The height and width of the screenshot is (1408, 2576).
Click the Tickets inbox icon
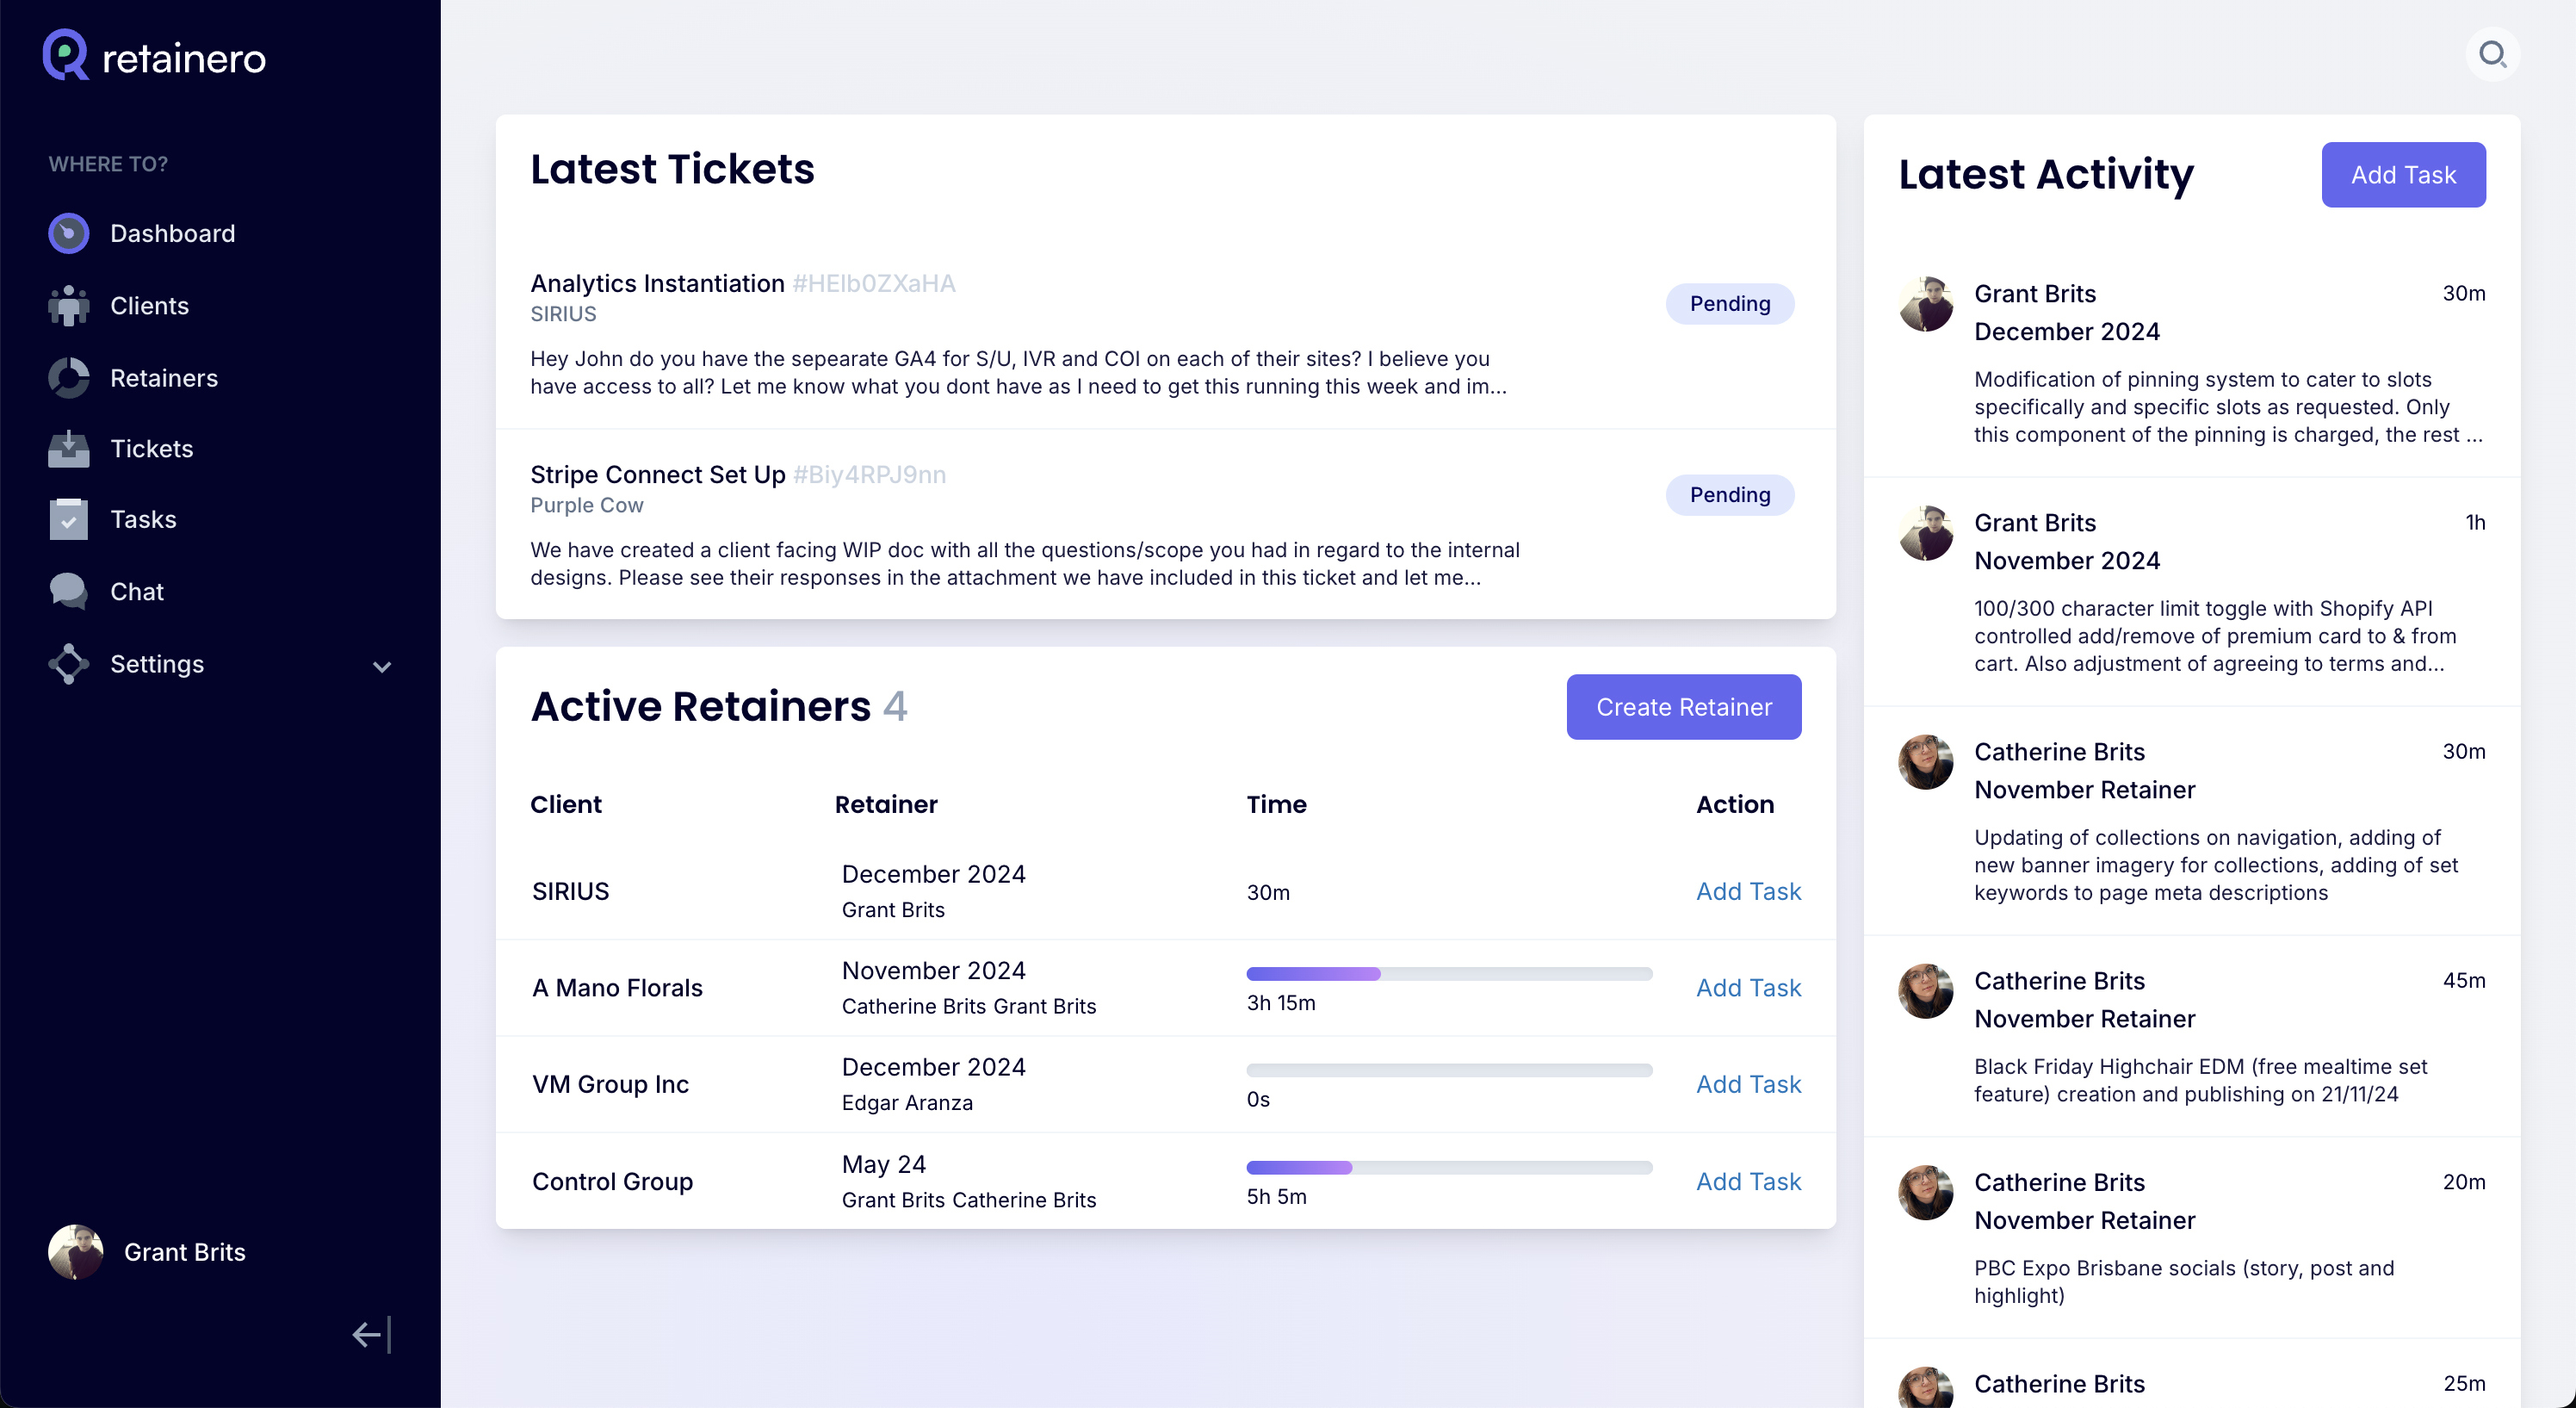[x=68, y=449]
